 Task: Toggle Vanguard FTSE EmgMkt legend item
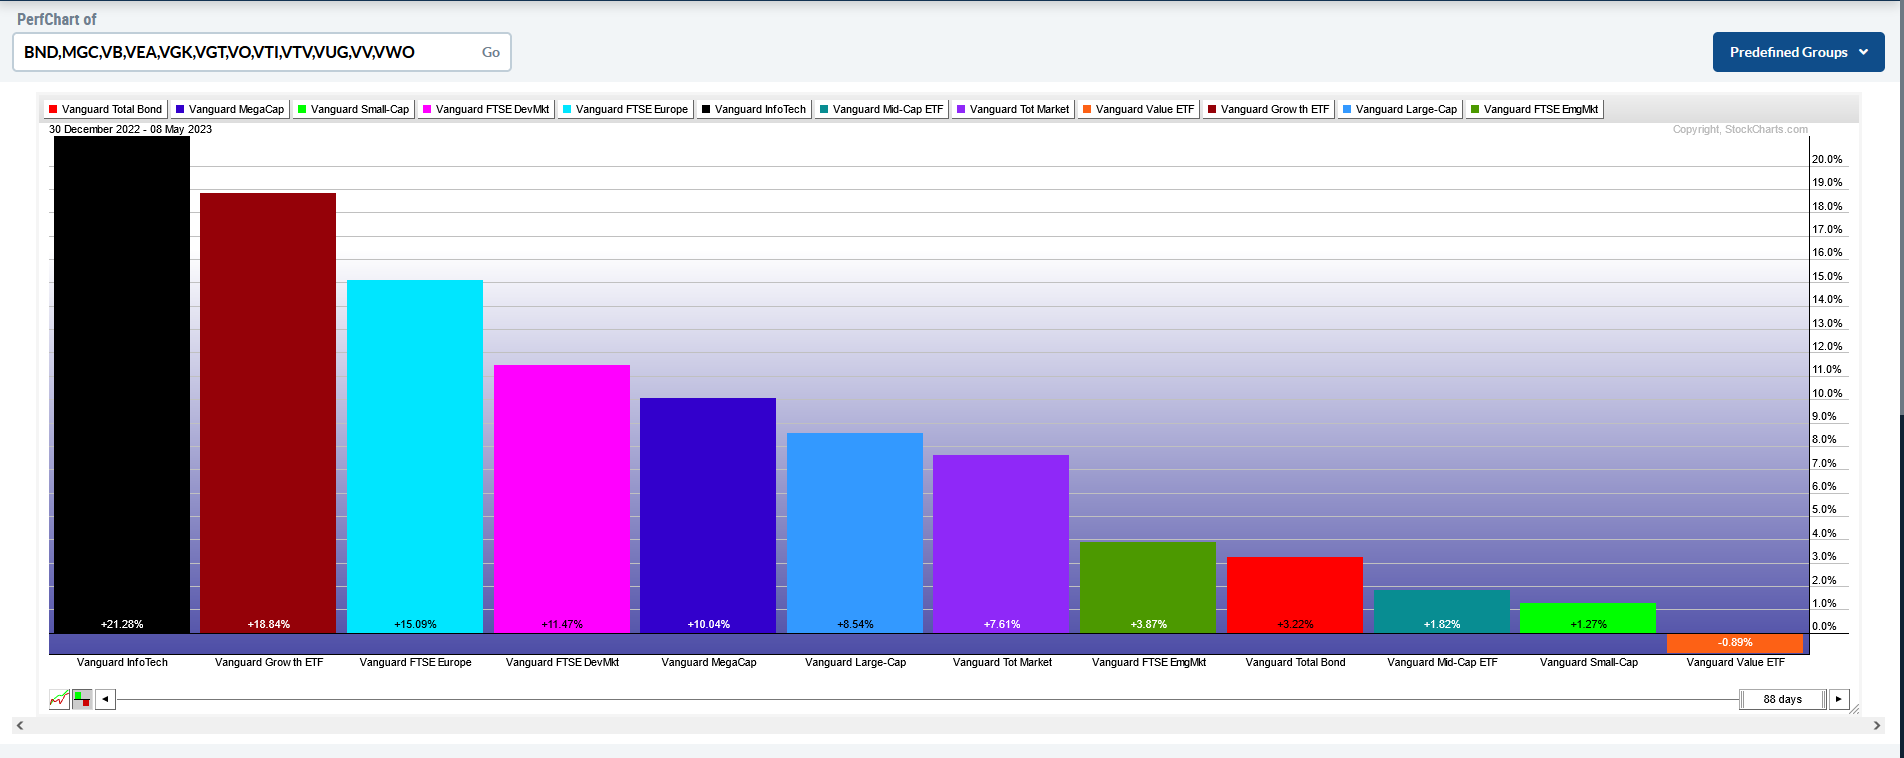(x=1535, y=109)
